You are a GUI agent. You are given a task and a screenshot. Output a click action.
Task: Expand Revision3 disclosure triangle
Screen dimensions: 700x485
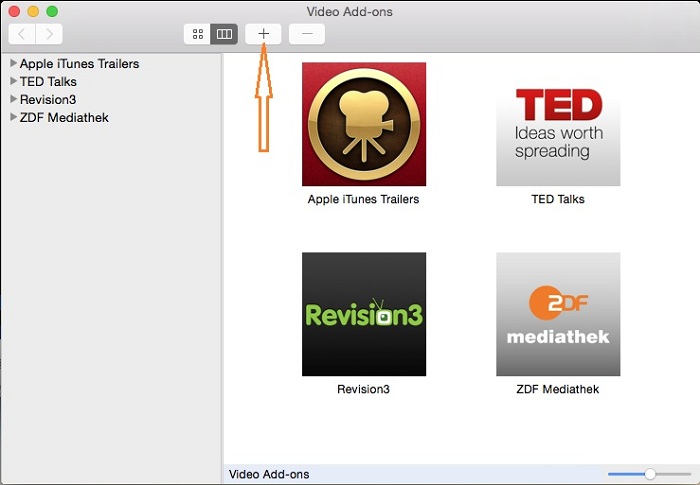13,99
